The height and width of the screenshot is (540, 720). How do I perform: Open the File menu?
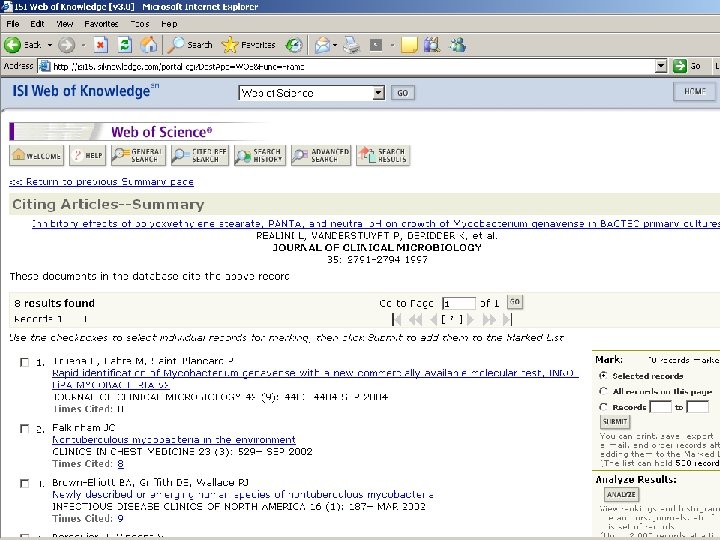[12, 23]
